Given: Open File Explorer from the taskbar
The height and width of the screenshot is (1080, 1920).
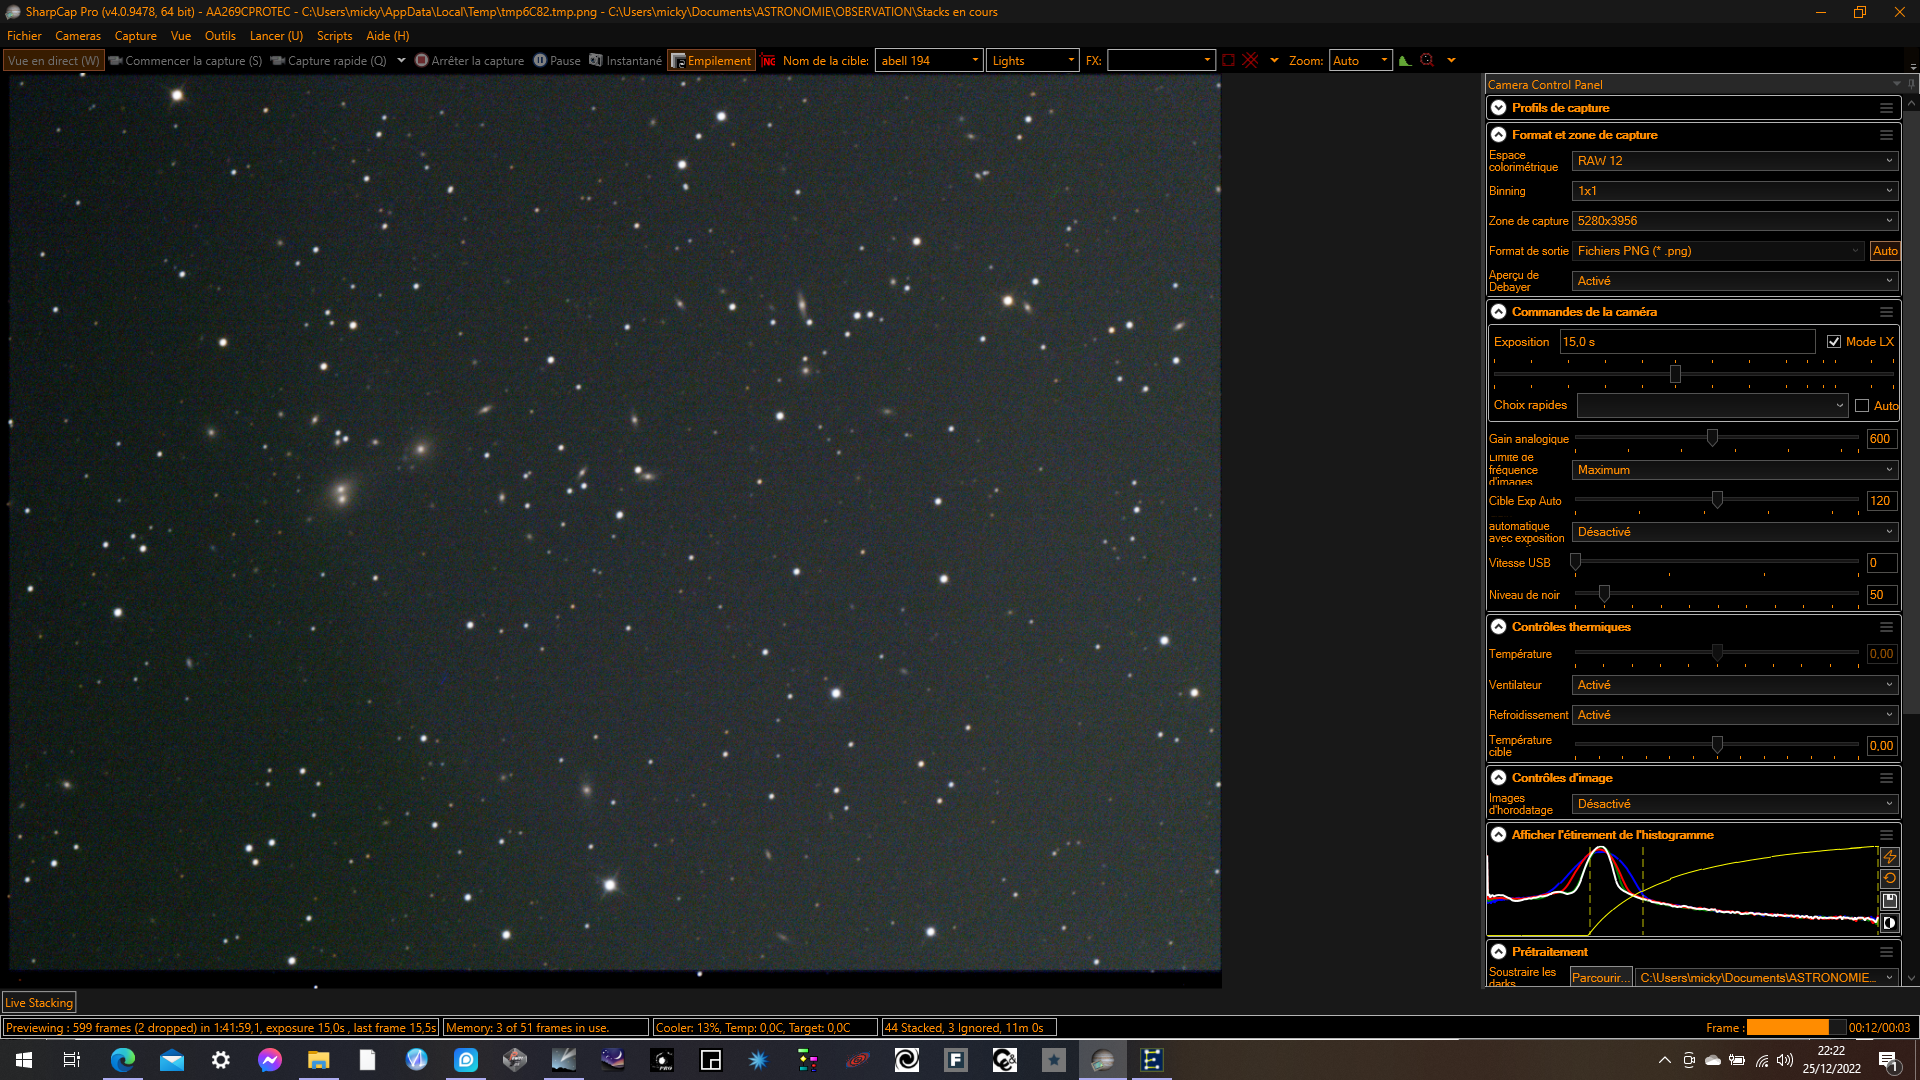Looking at the screenshot, I should tap(319, 1060).
